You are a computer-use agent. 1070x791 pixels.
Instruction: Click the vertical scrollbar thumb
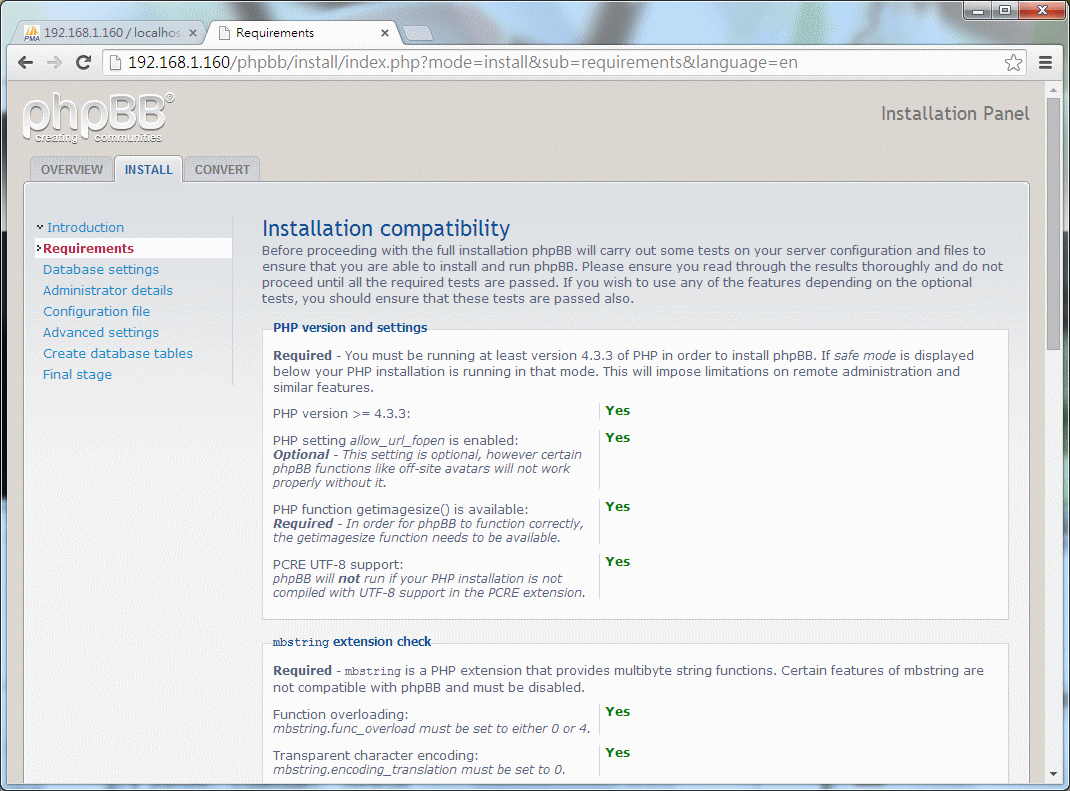tap(1053, 225)
